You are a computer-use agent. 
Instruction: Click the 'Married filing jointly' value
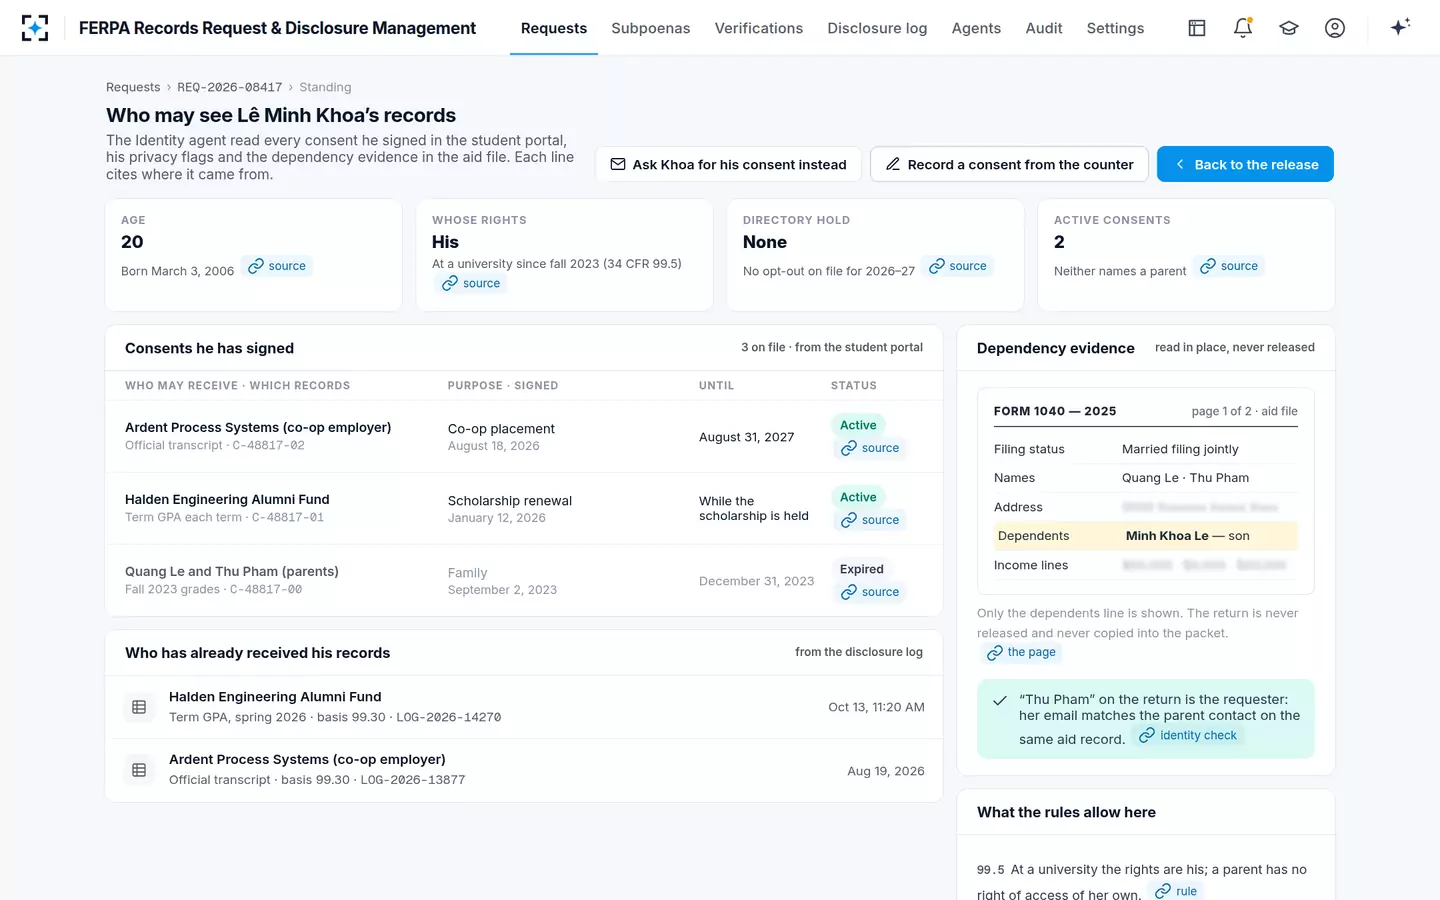[1180, 449]
